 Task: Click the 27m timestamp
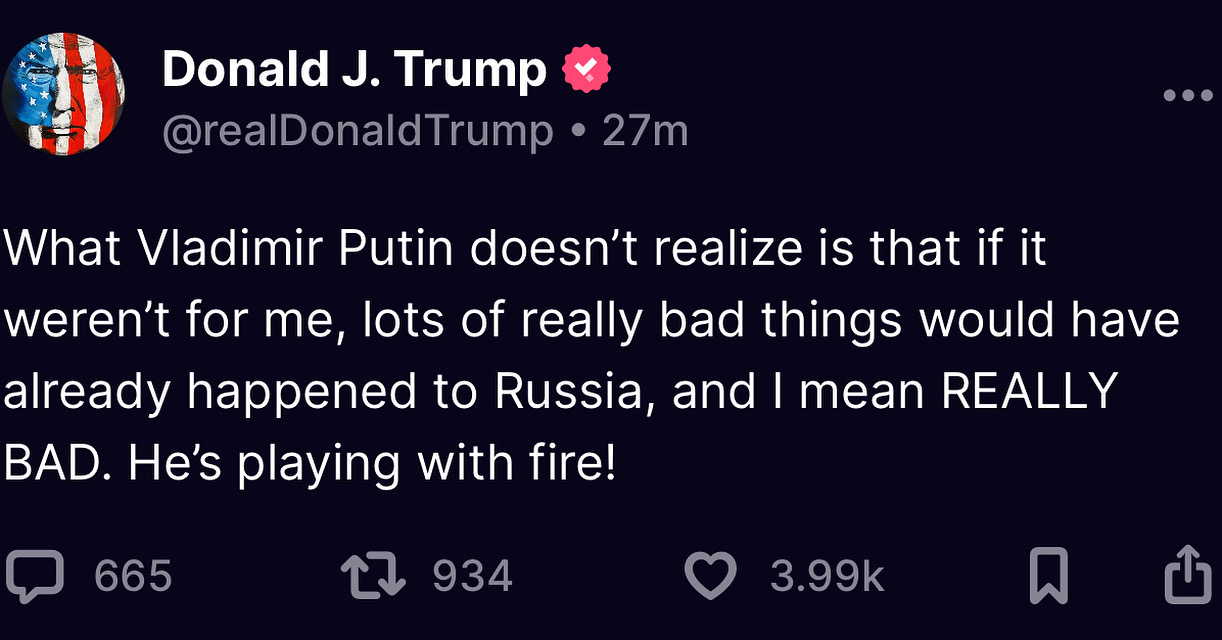point(646,131)
